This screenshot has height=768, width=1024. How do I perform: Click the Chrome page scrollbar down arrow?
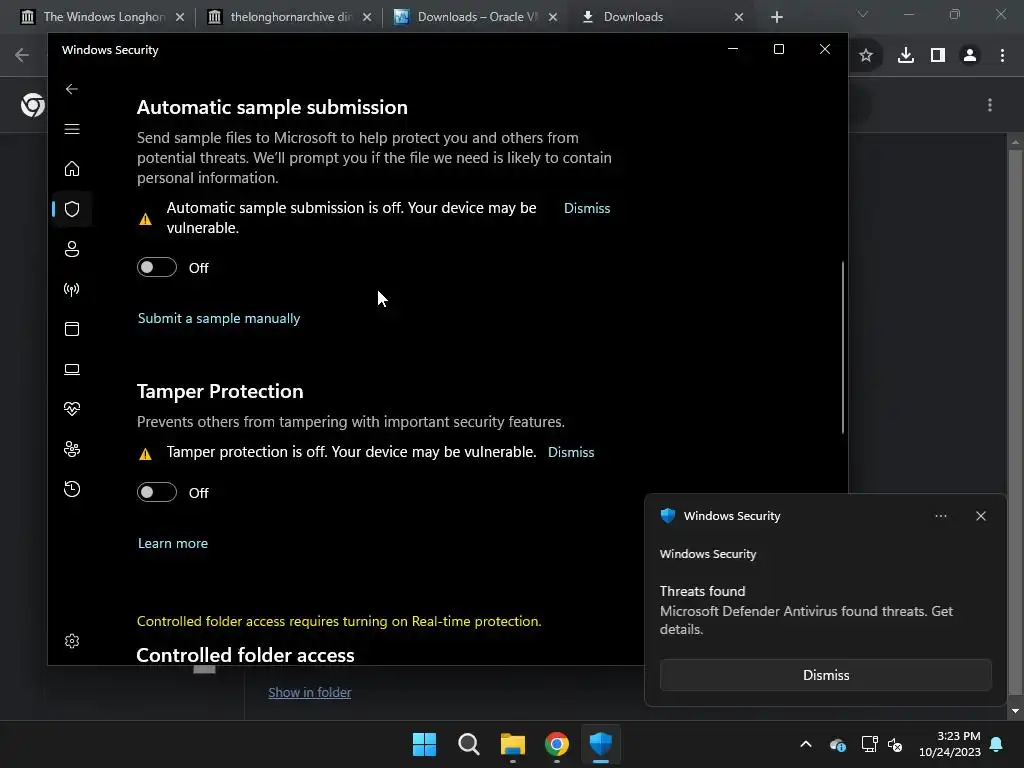1015,711
